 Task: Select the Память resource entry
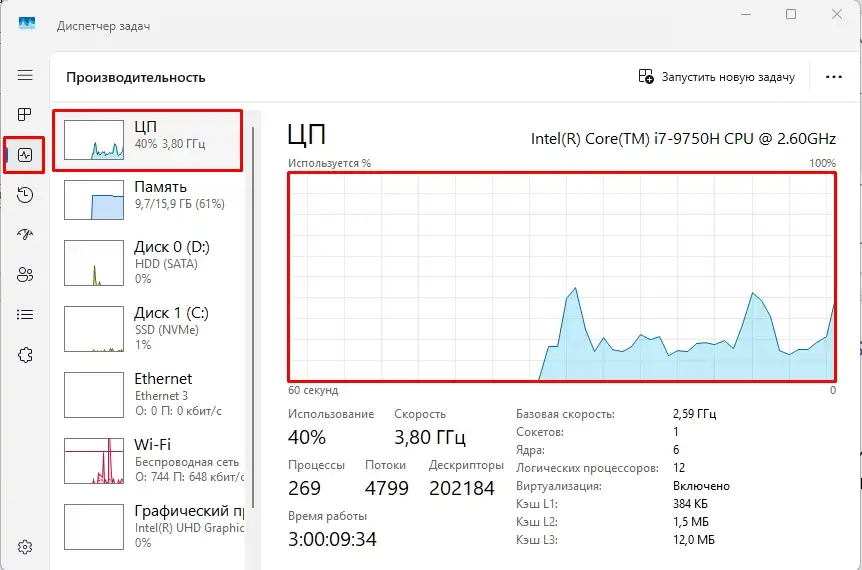tap(148, 200)
